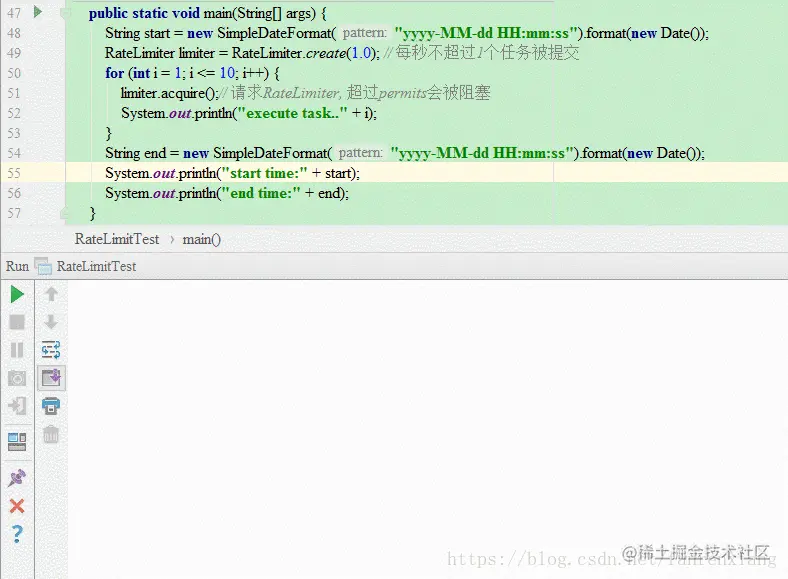Pause the program output
Viewport: 788px width, 579px height.
(x=17, y=350)
